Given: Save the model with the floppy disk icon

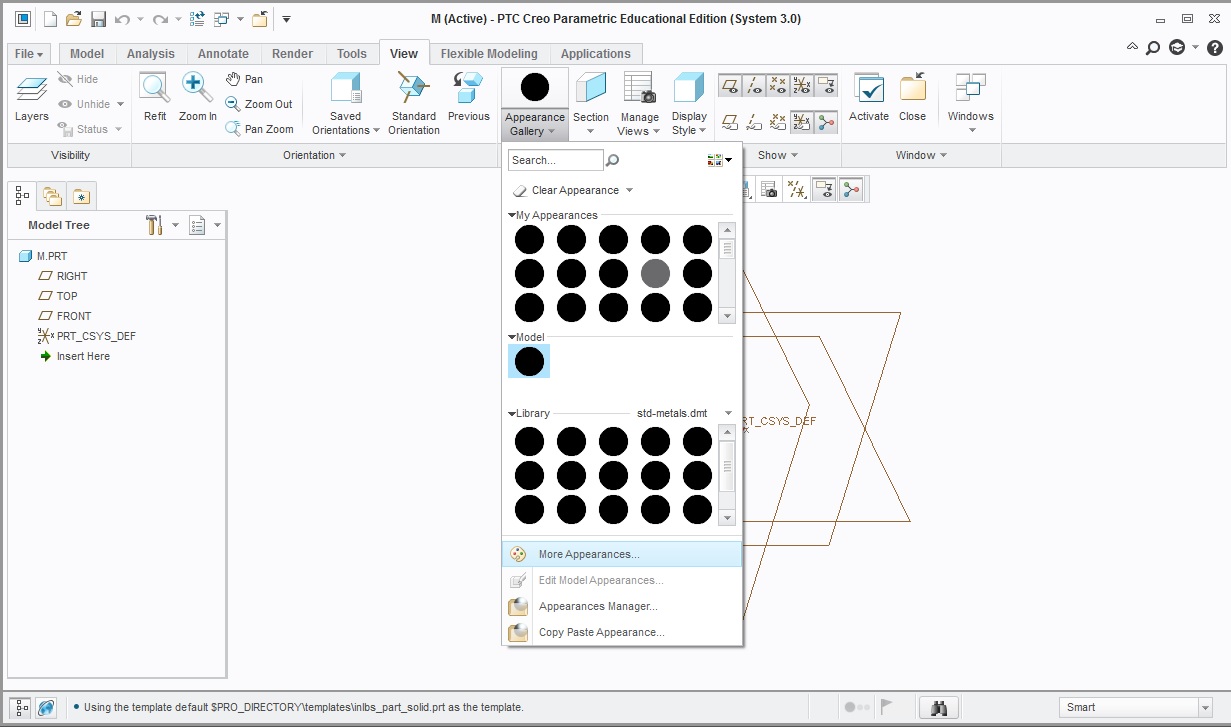Looking at the screenshot, I should [98, 19].
